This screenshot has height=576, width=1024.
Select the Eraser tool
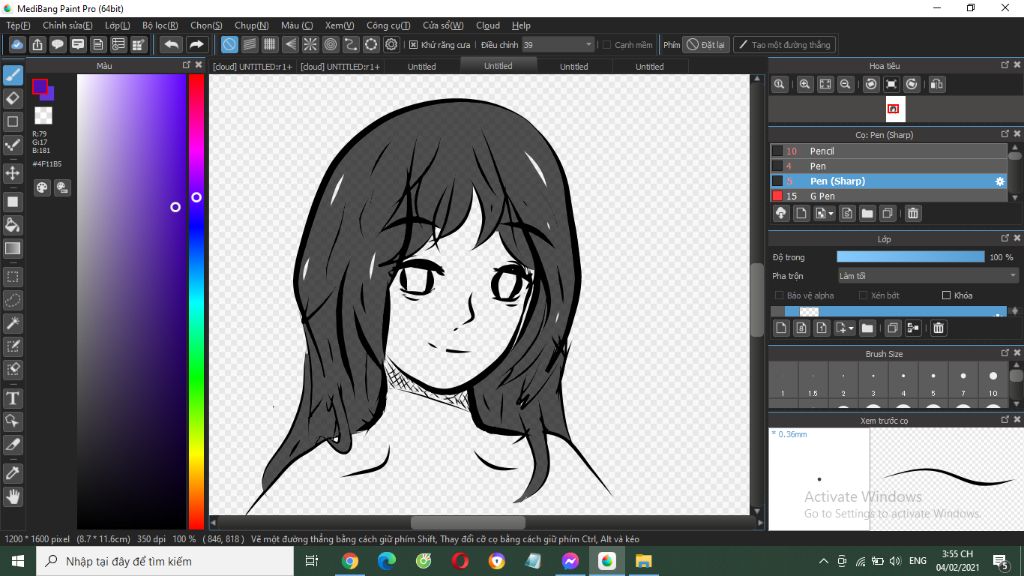coord(12,99)
